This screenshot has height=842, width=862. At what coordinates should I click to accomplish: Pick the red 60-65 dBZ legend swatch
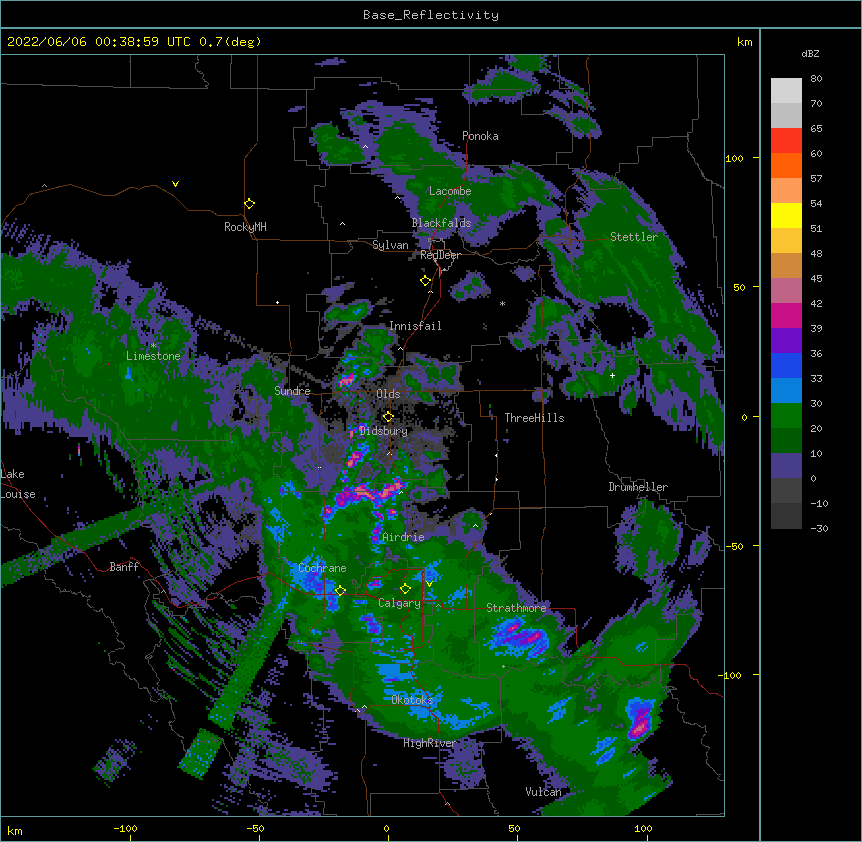(786, 141)
